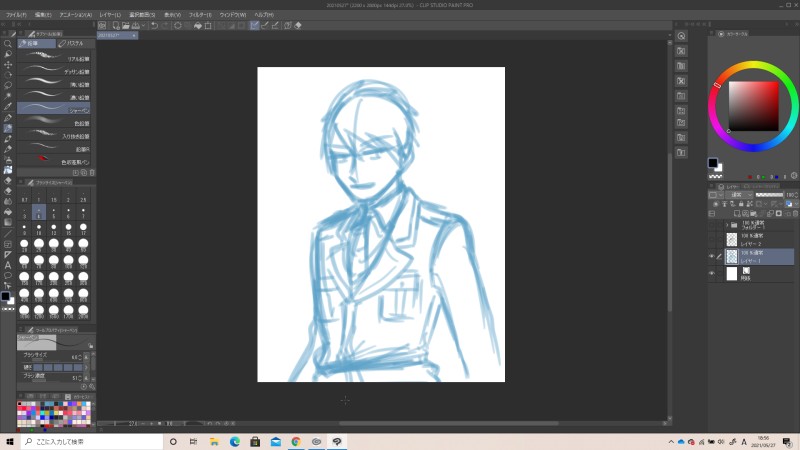Open the レイヤー menu

pos(110,15)
